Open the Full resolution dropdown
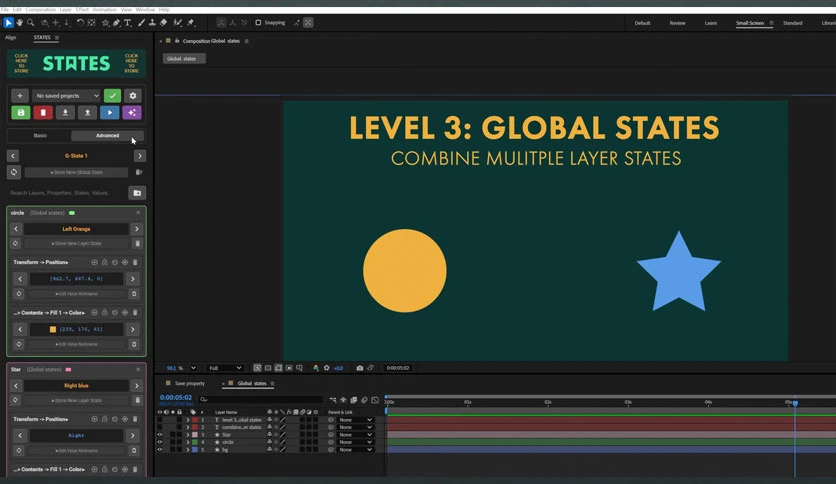Screen dimensions: 836x484 pyautogui.click(x=225, y=368)
